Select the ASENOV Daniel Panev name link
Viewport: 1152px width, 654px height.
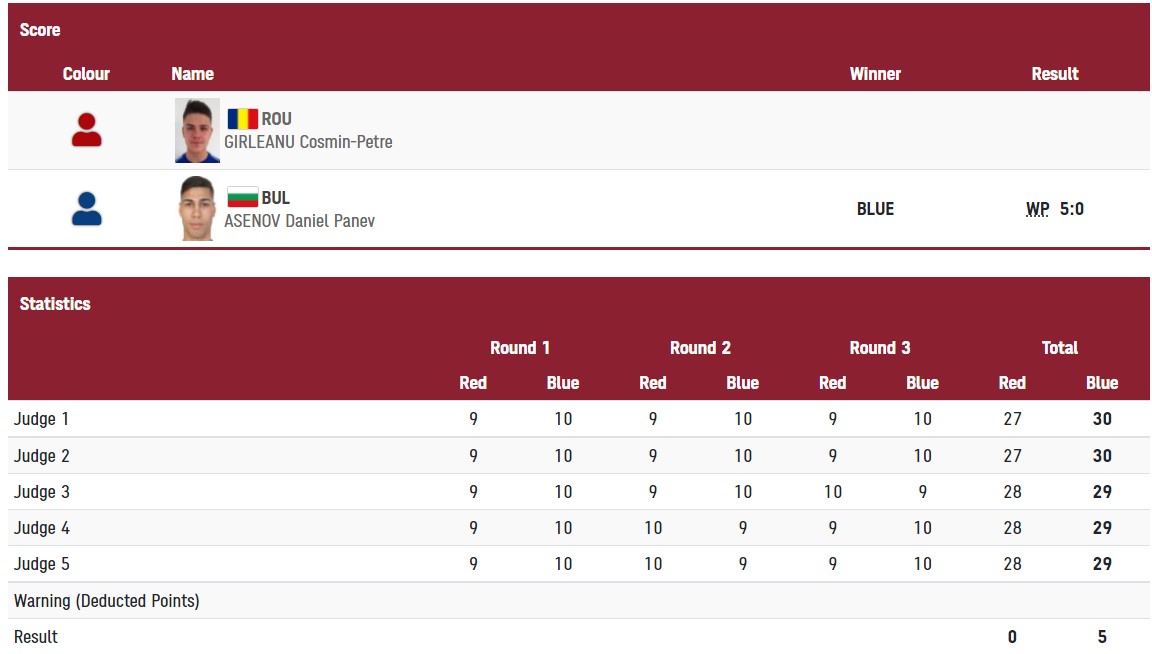(x=300, y=221)
